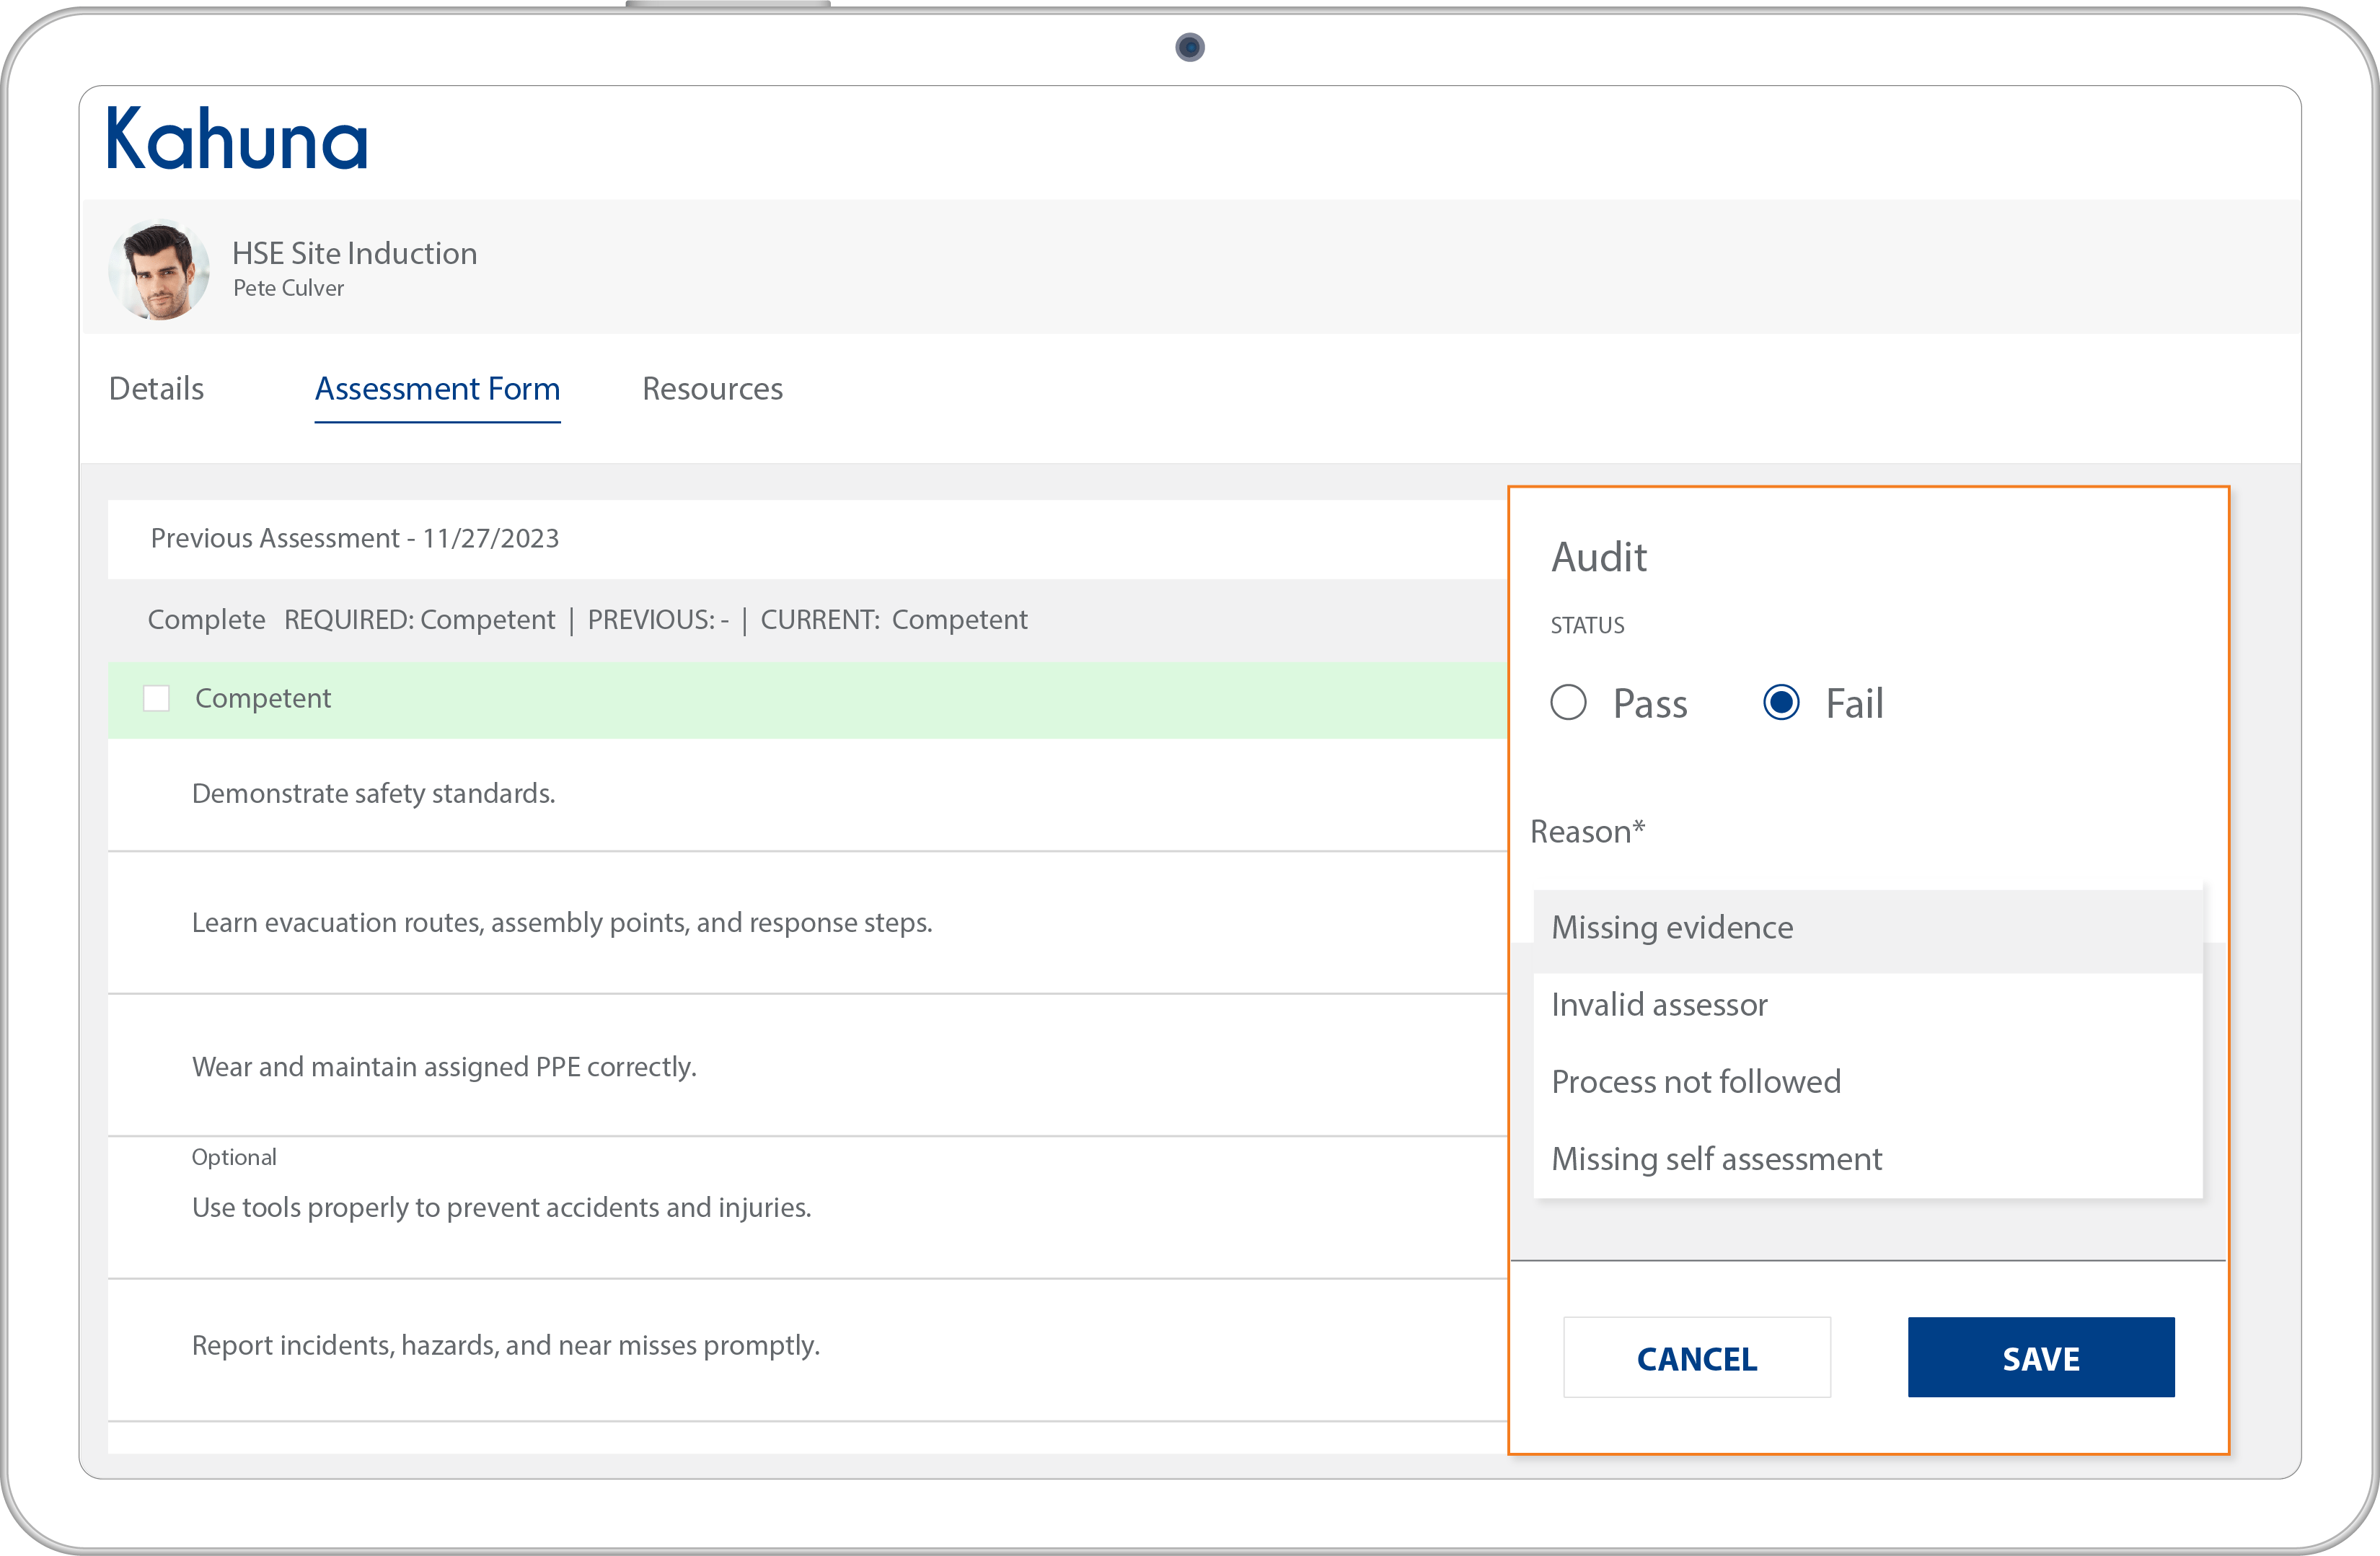Click Wear and maintain assigned PPE row
This screenshot has width=2380, height=1556.
(808, 1066)
